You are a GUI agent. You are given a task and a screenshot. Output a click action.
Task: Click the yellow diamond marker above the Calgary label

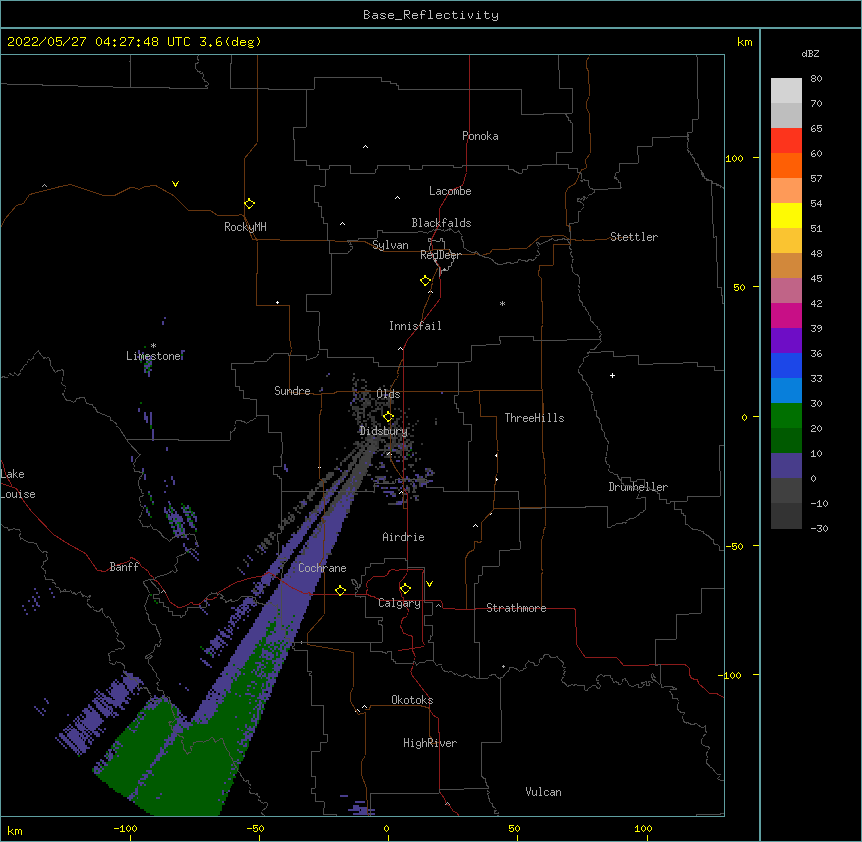coord(405,589)
